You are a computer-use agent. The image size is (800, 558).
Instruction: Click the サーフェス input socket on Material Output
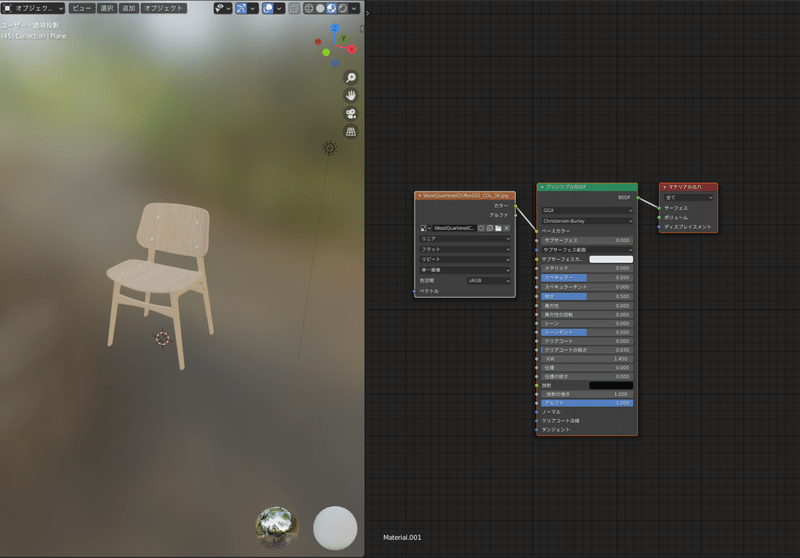pos(659,208)
